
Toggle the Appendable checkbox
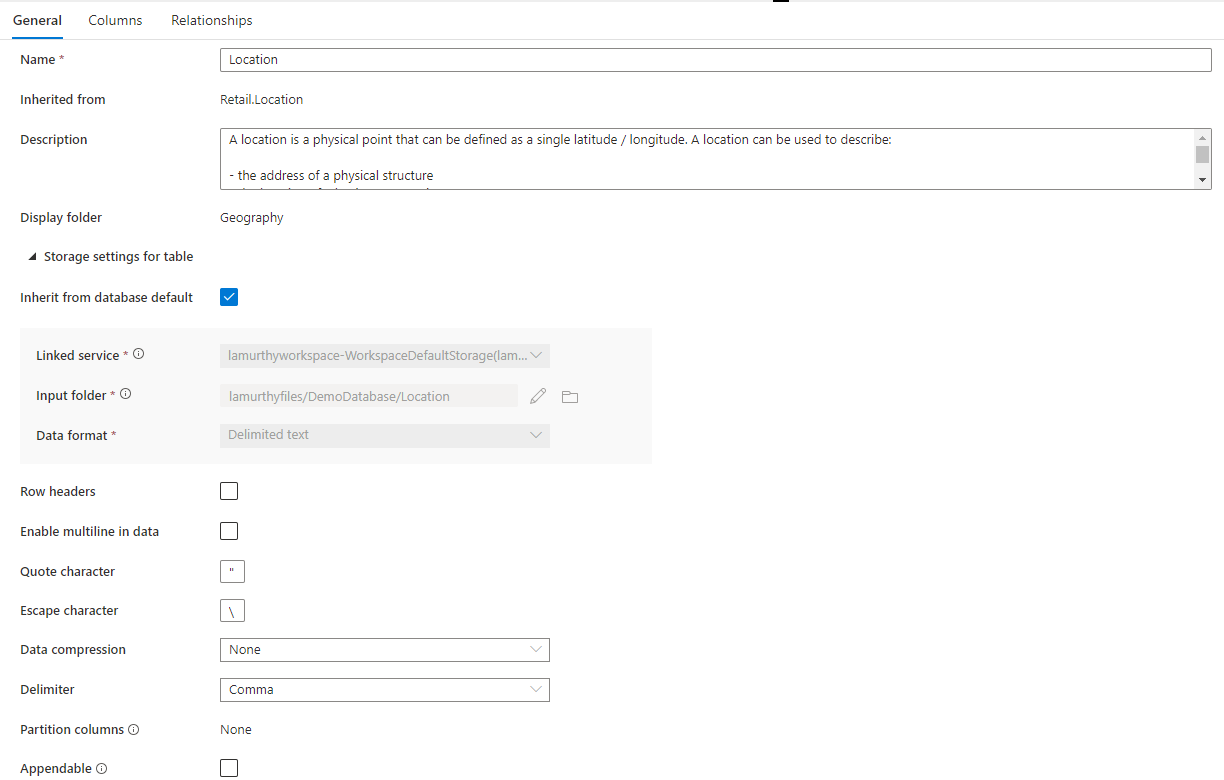pos(229,768)
